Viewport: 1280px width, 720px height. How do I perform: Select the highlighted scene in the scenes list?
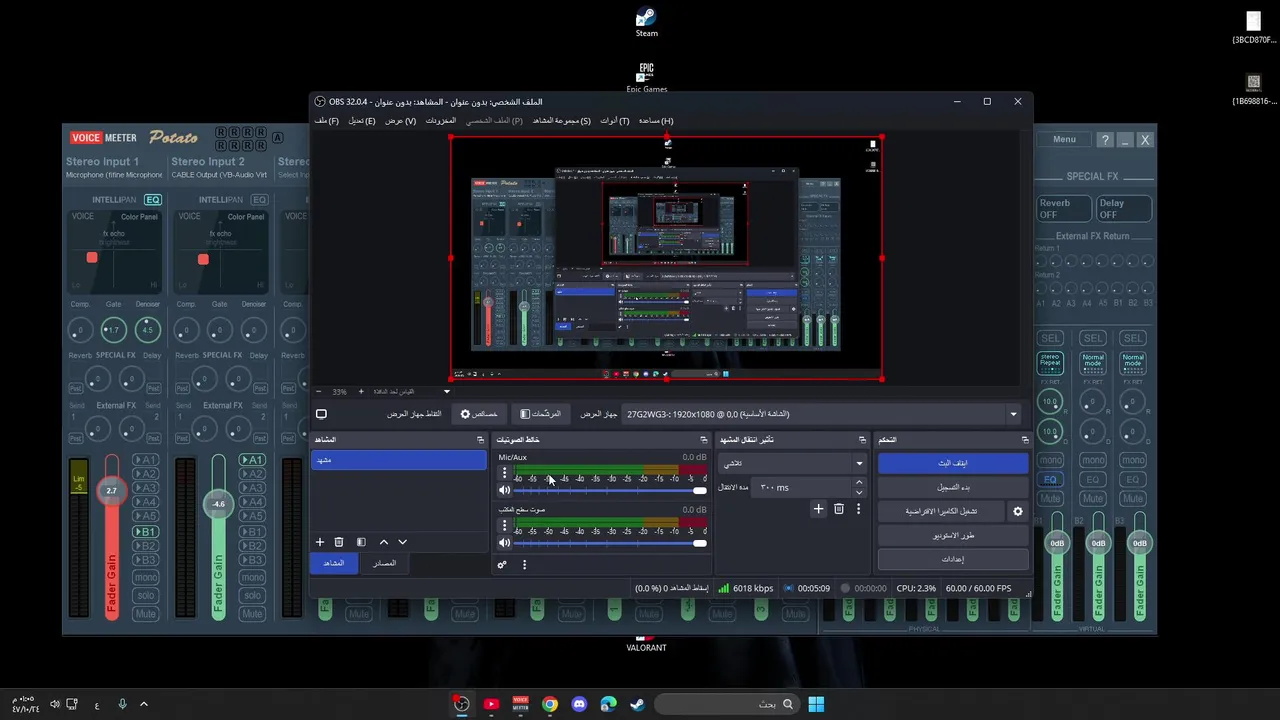tap(399, 460)
